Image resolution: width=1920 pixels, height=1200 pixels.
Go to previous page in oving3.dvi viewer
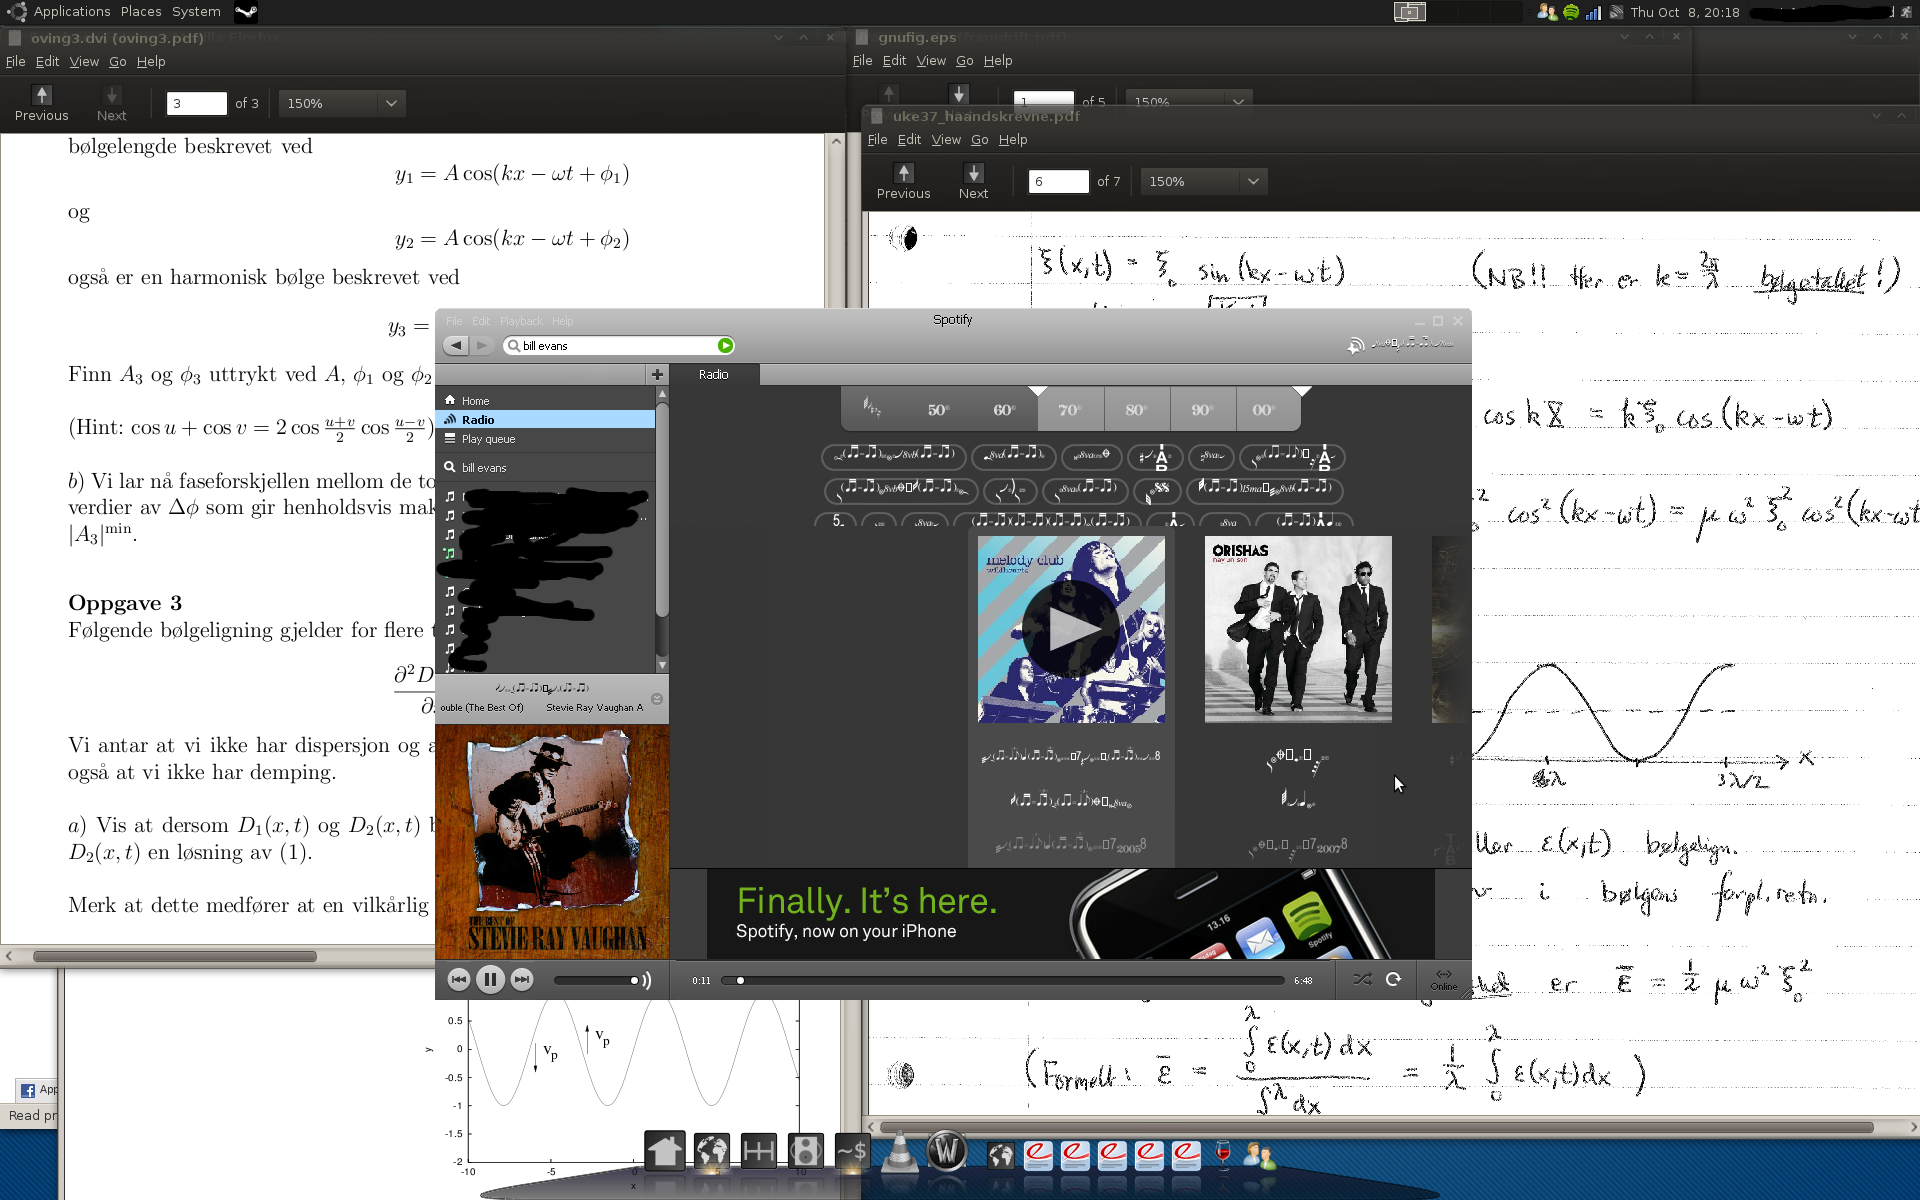42,103
